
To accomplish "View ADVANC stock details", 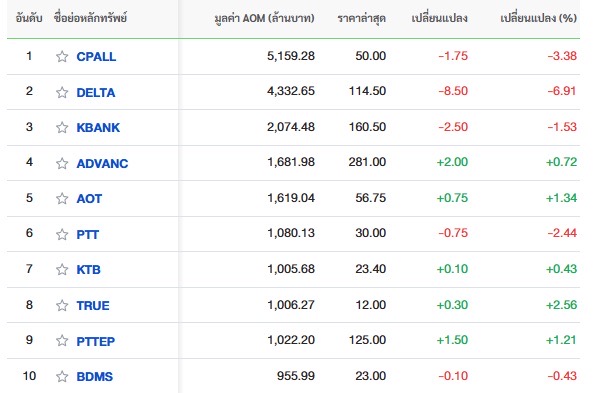I will (x=102, y=163).
